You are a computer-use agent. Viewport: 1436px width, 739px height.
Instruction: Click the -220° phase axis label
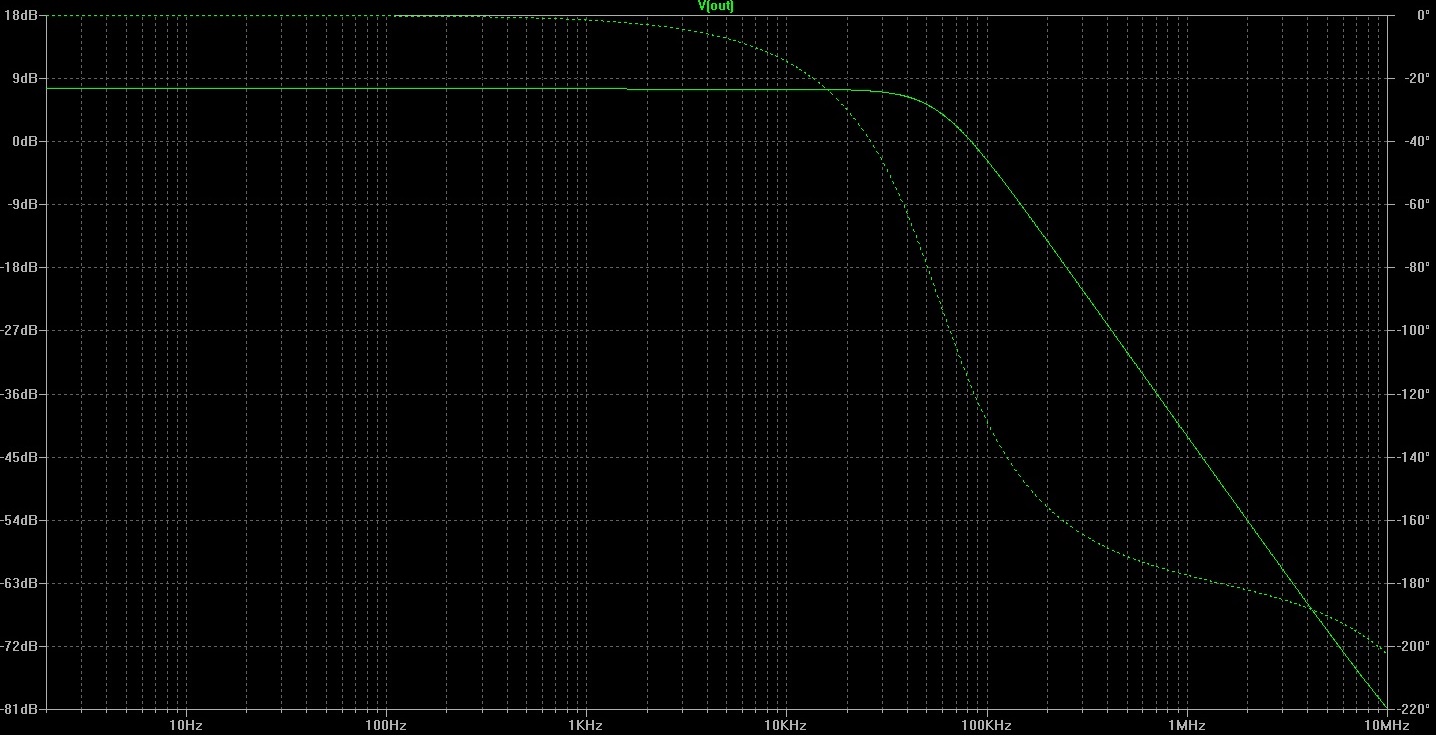point(1413,709)
